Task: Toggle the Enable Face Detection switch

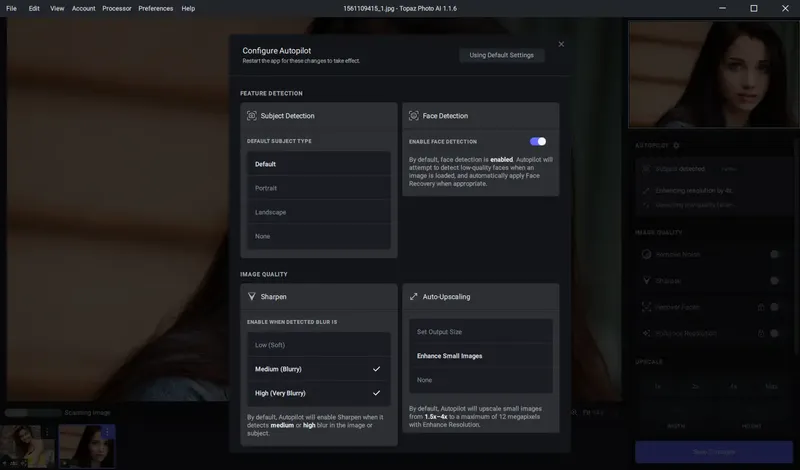Action: tap(538, 141)
